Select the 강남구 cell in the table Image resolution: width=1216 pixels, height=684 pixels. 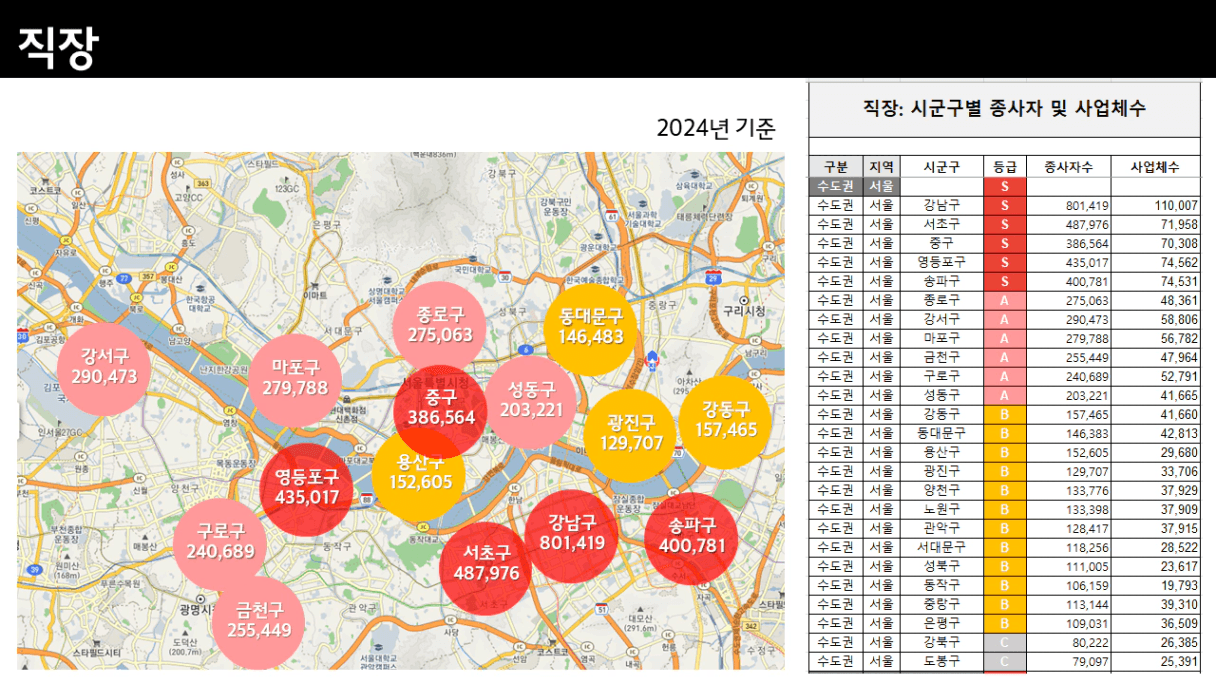pyautogui.click(x=941, y=205)
